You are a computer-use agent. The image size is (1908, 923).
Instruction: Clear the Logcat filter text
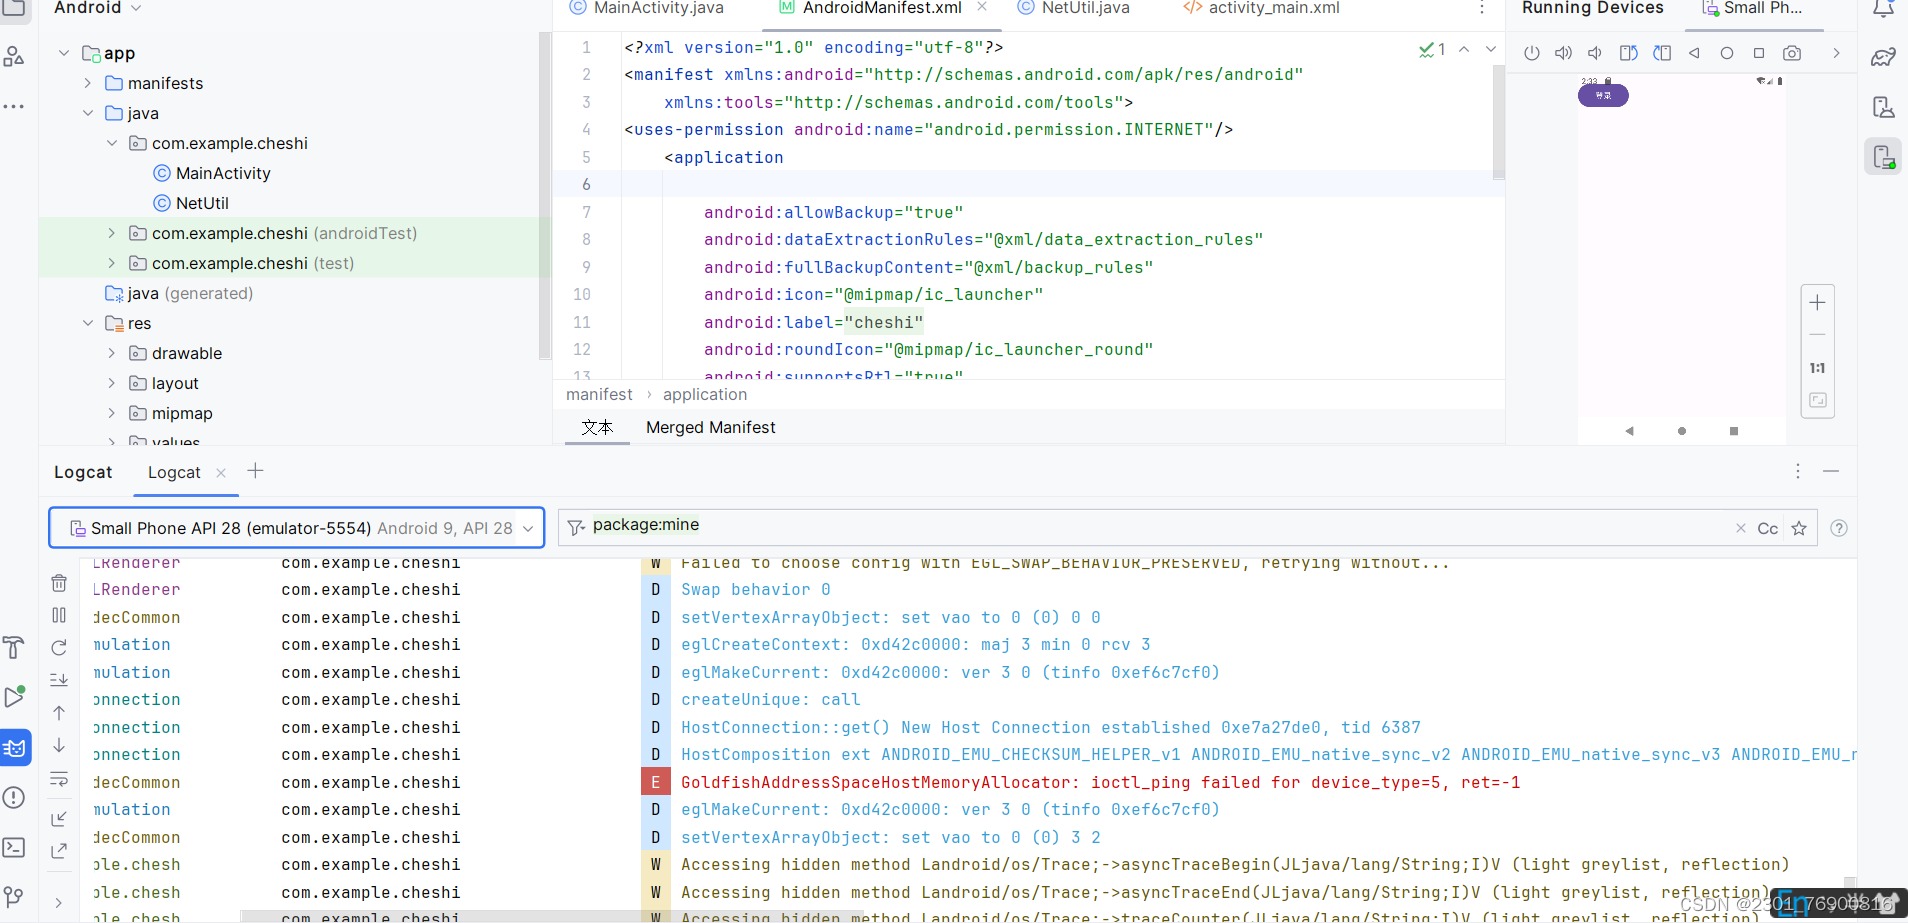(x=1741, y=528)
